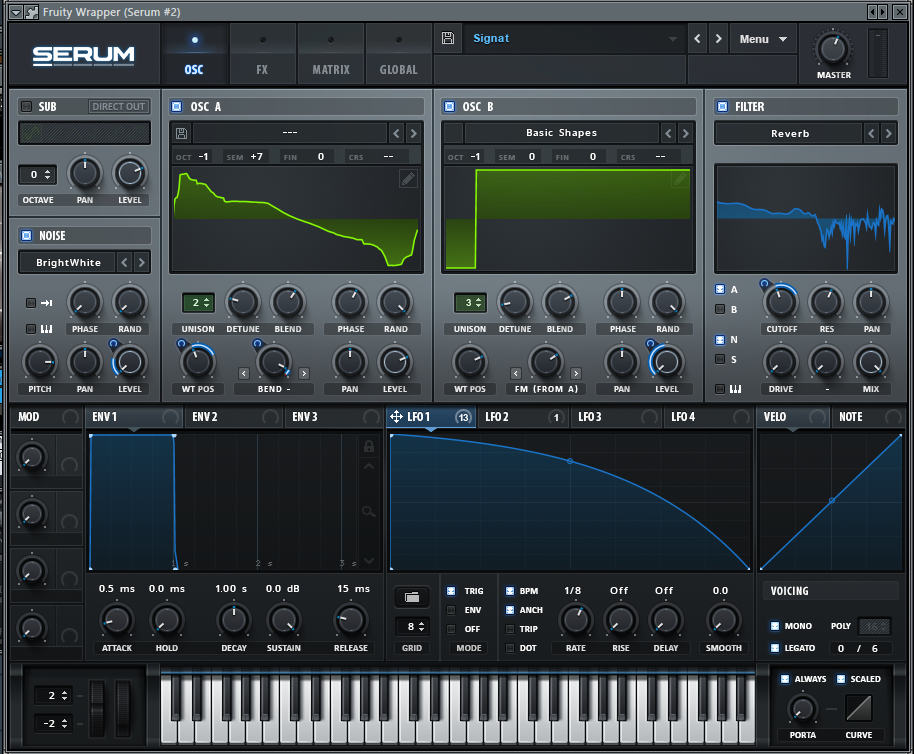Click the portamento curve shape icon
This screenshot has width=914, height=754.
pos(859,709)
